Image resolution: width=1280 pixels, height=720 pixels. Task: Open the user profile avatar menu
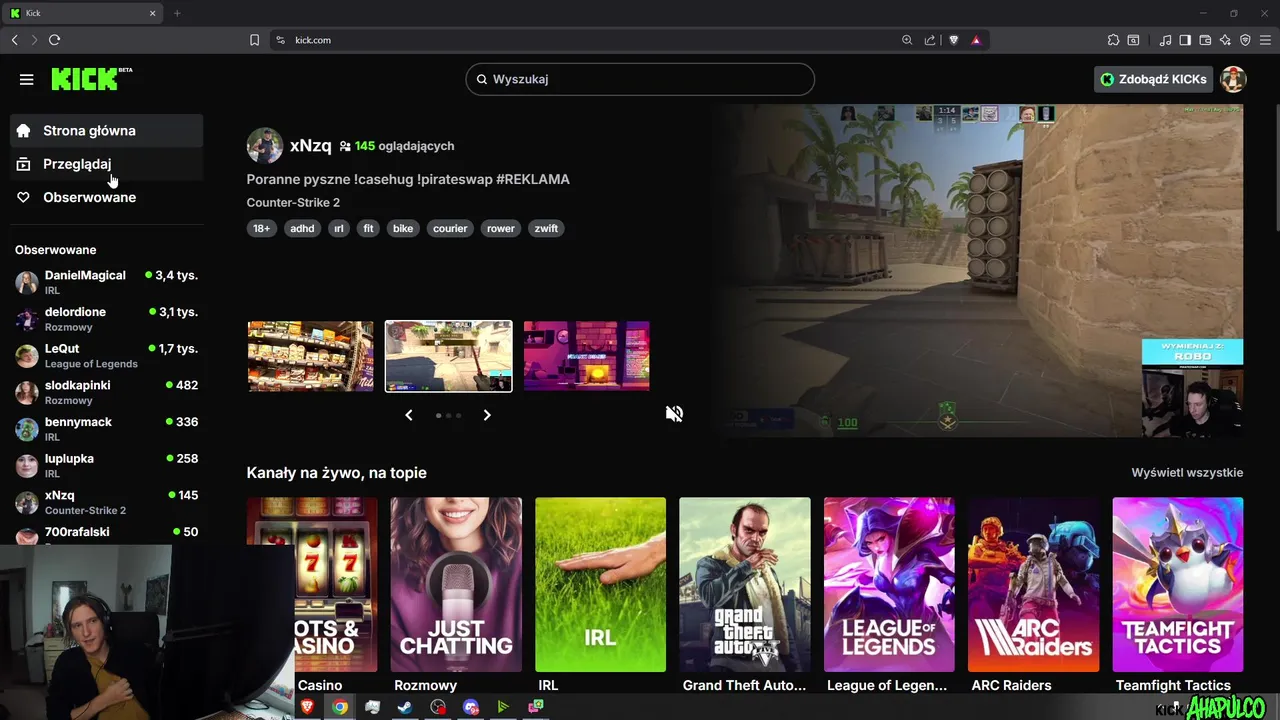coord(1233,79)
